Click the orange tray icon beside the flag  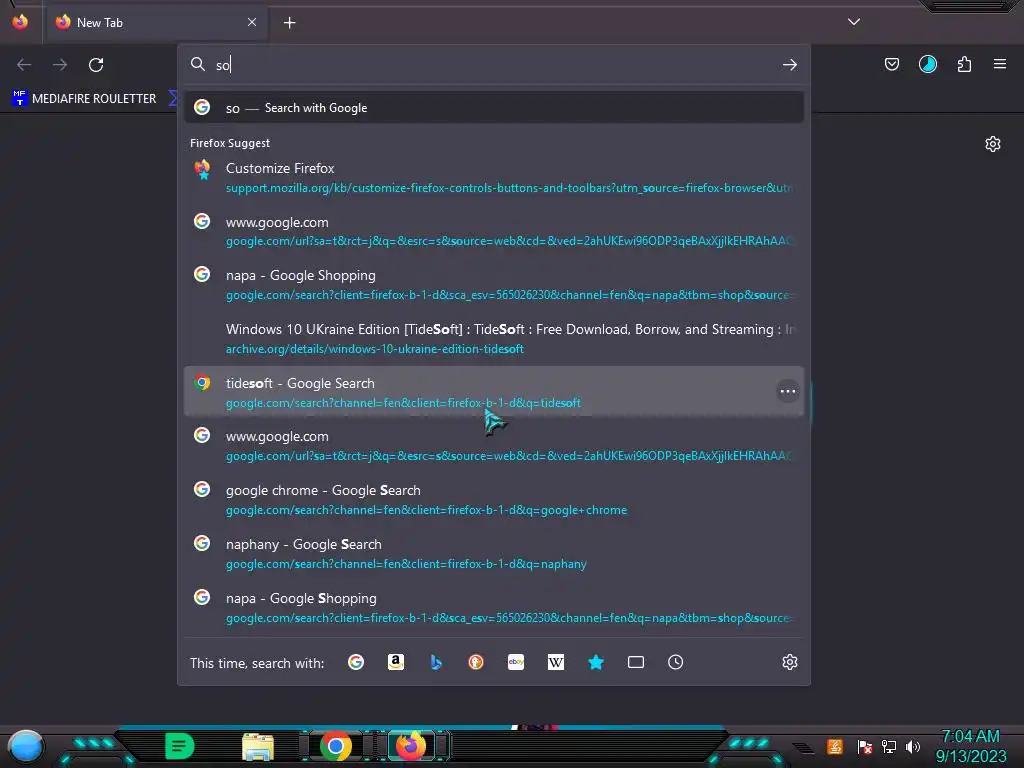click(x=834, y=746)
